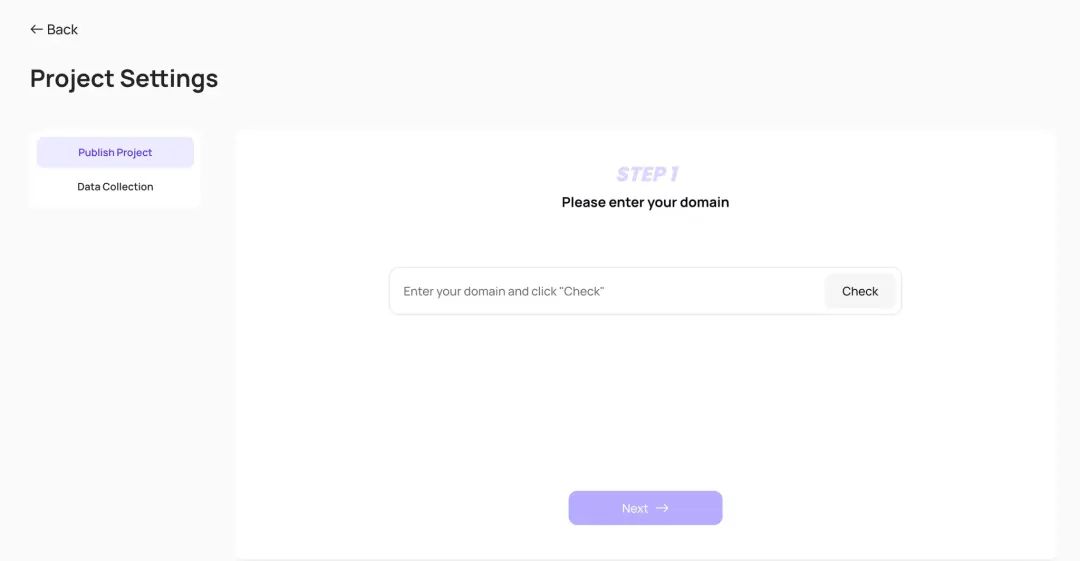Click the Project Settings page heading
Image resolution: width=1080 pixels, height=561 pixels.
tap(124, 79)
